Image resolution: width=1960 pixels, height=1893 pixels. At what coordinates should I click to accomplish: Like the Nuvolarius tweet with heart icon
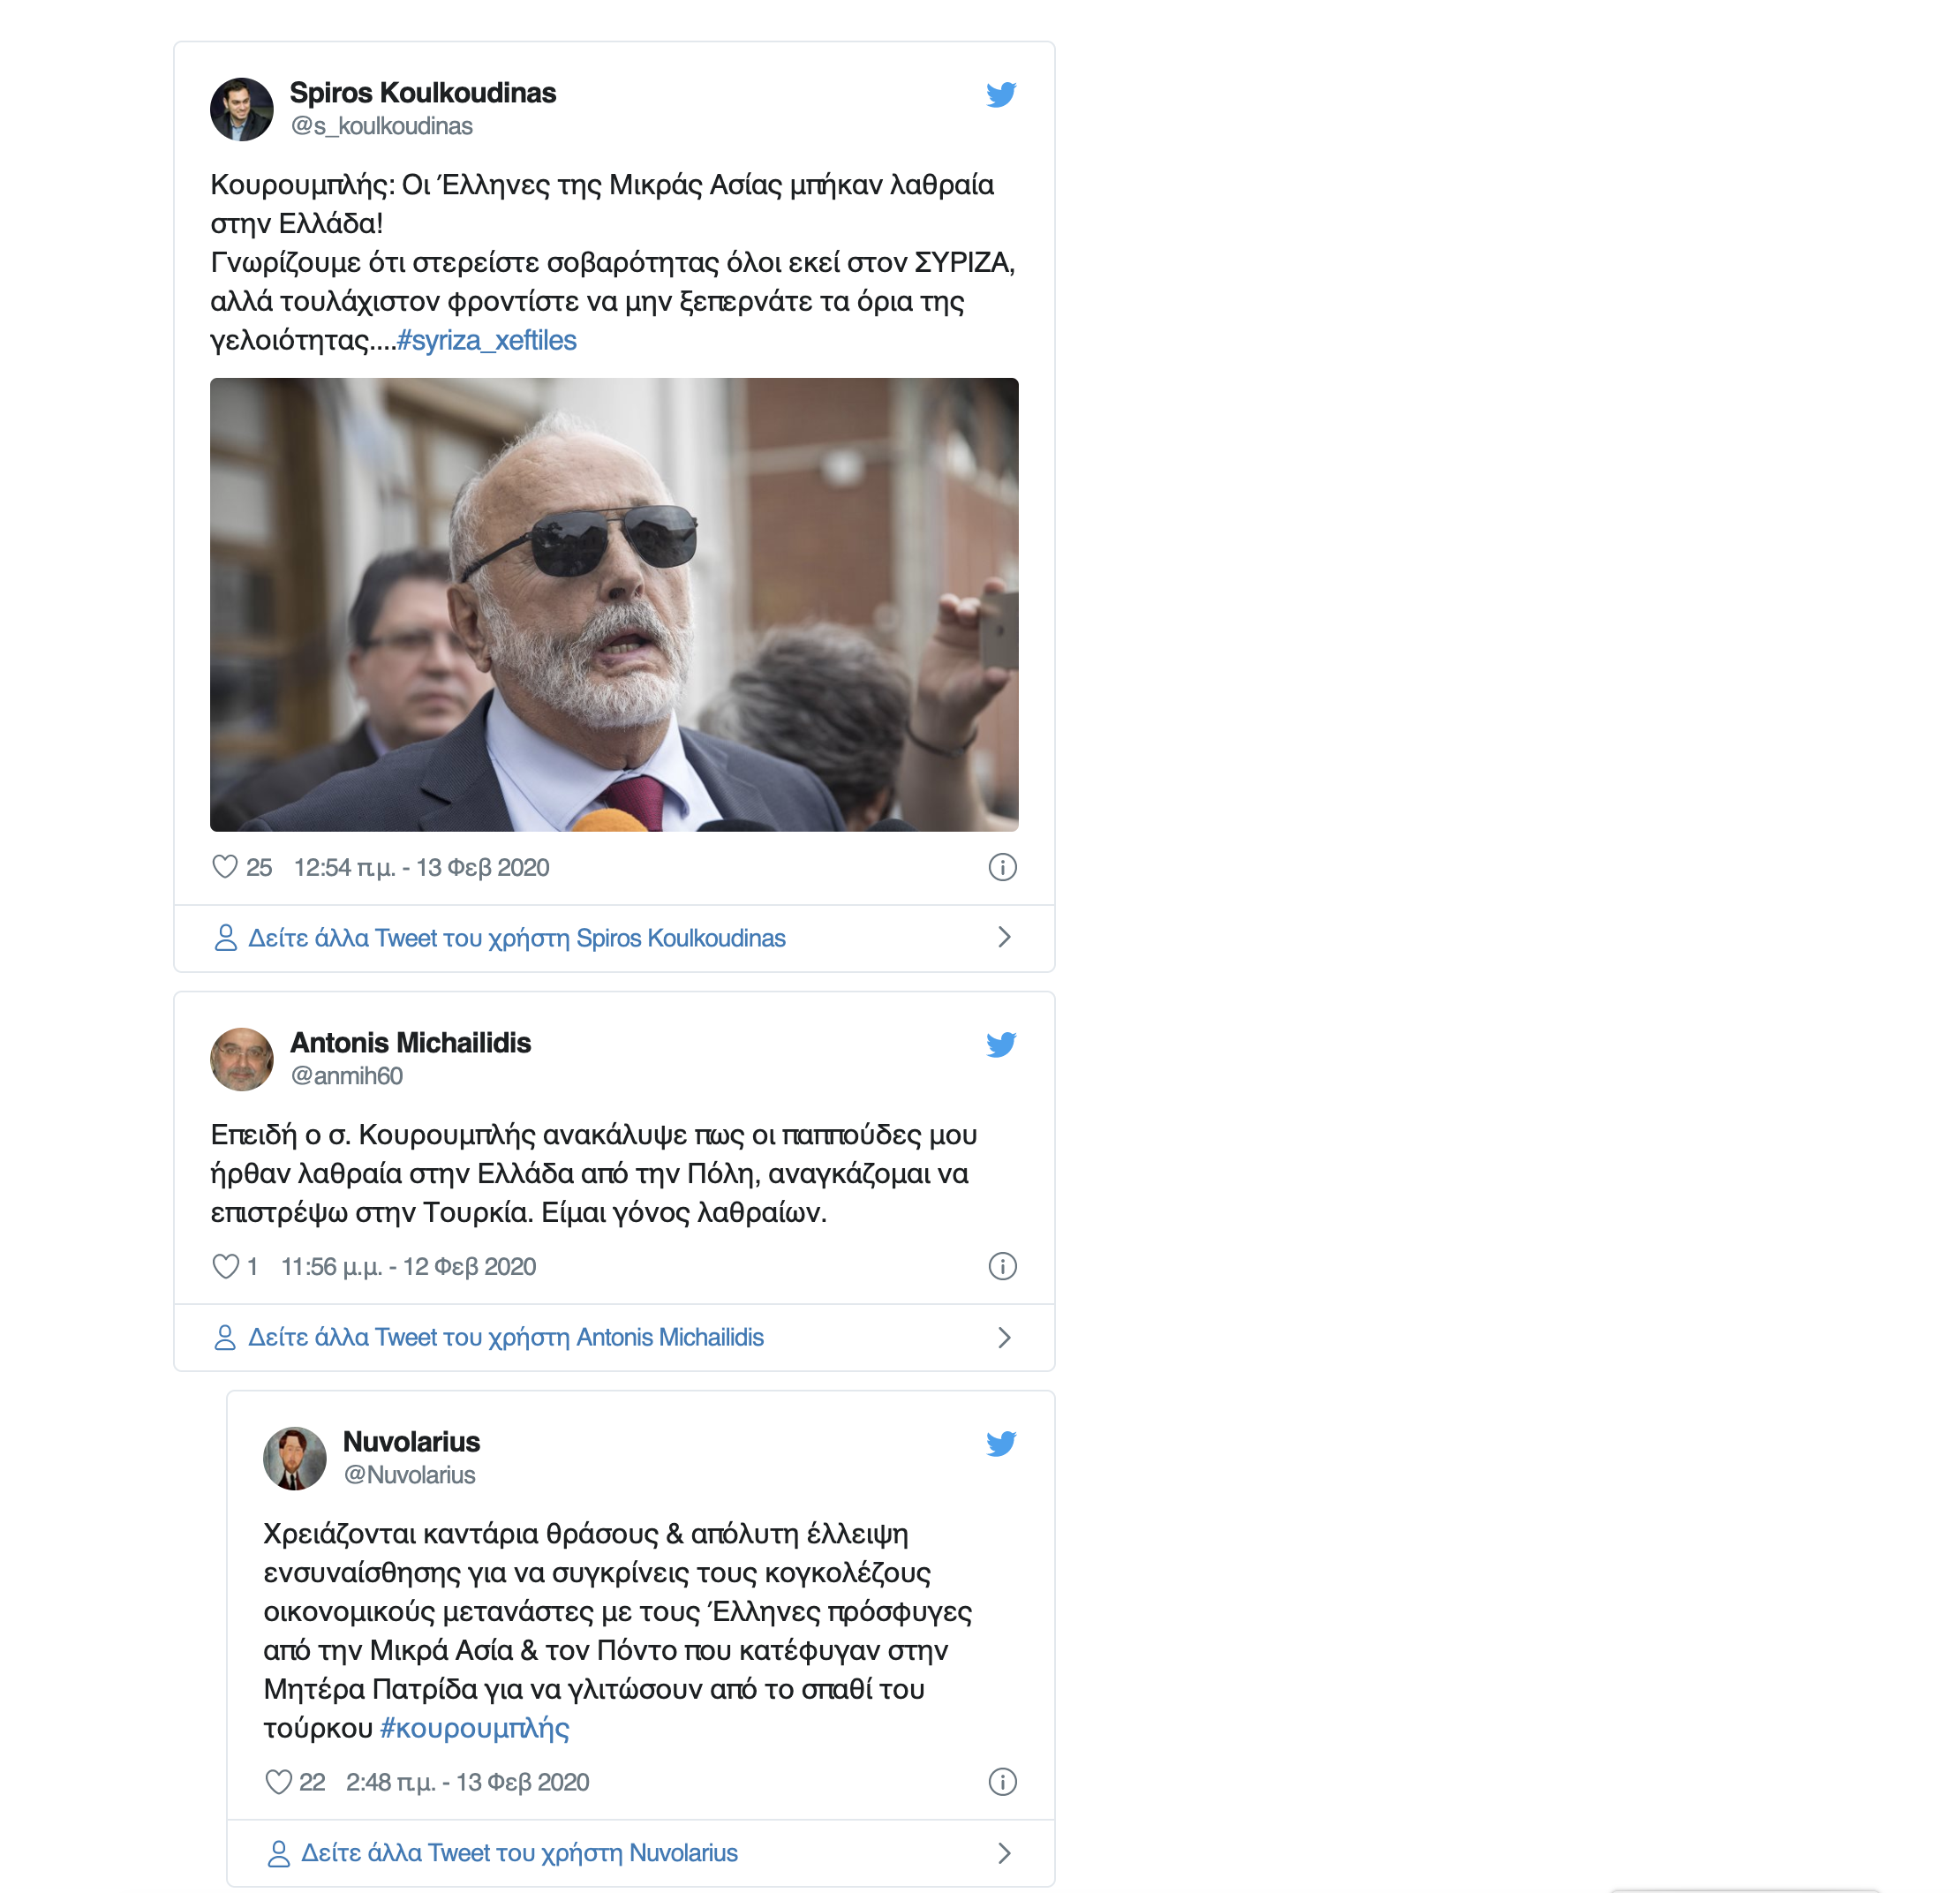[278, 1782]
